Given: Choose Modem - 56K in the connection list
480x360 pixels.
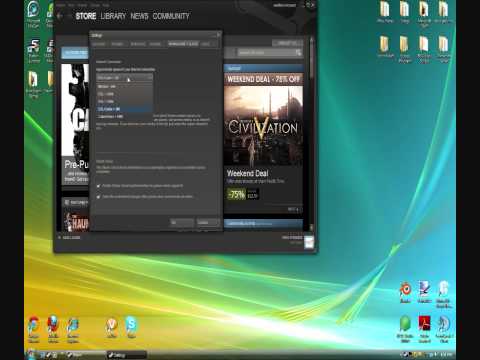Looking at the screenshot, I should pyautogui.click(x=125, y=86).
